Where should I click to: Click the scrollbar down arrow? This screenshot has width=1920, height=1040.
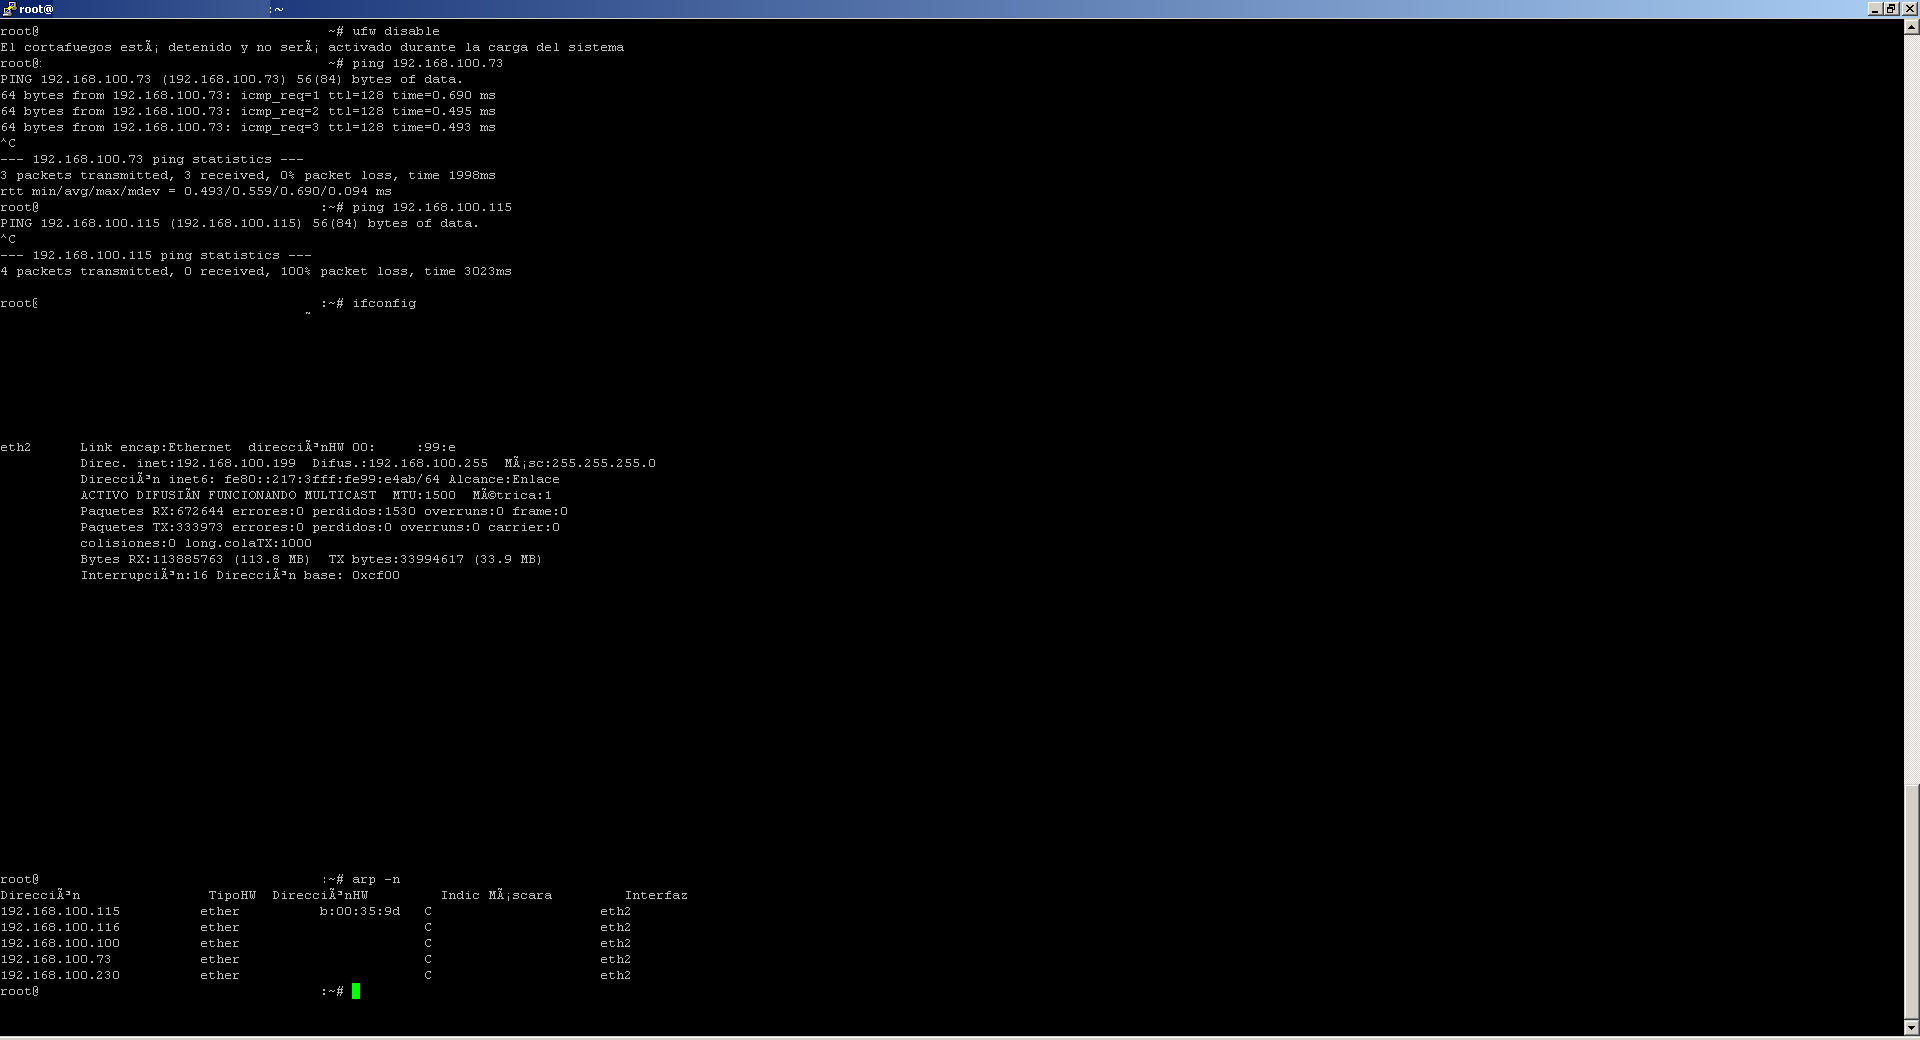pos(1912,1027)
